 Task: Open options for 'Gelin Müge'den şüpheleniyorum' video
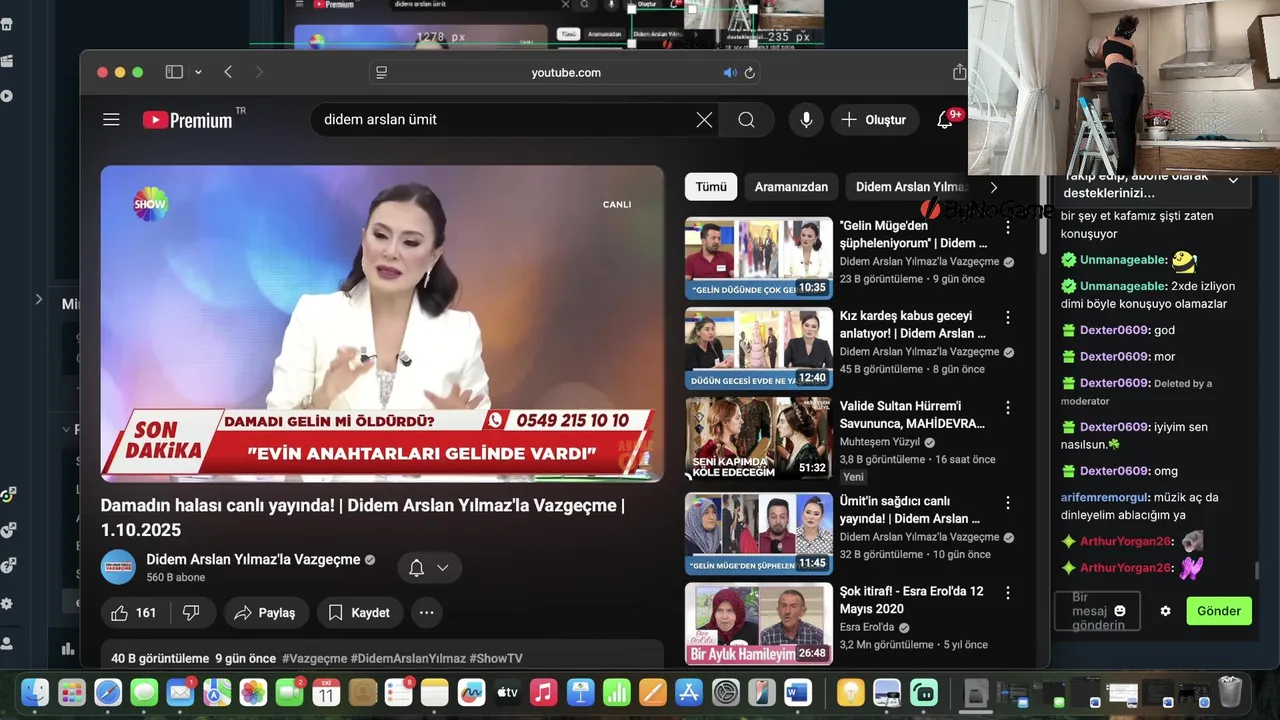(x=1008, y=227)
